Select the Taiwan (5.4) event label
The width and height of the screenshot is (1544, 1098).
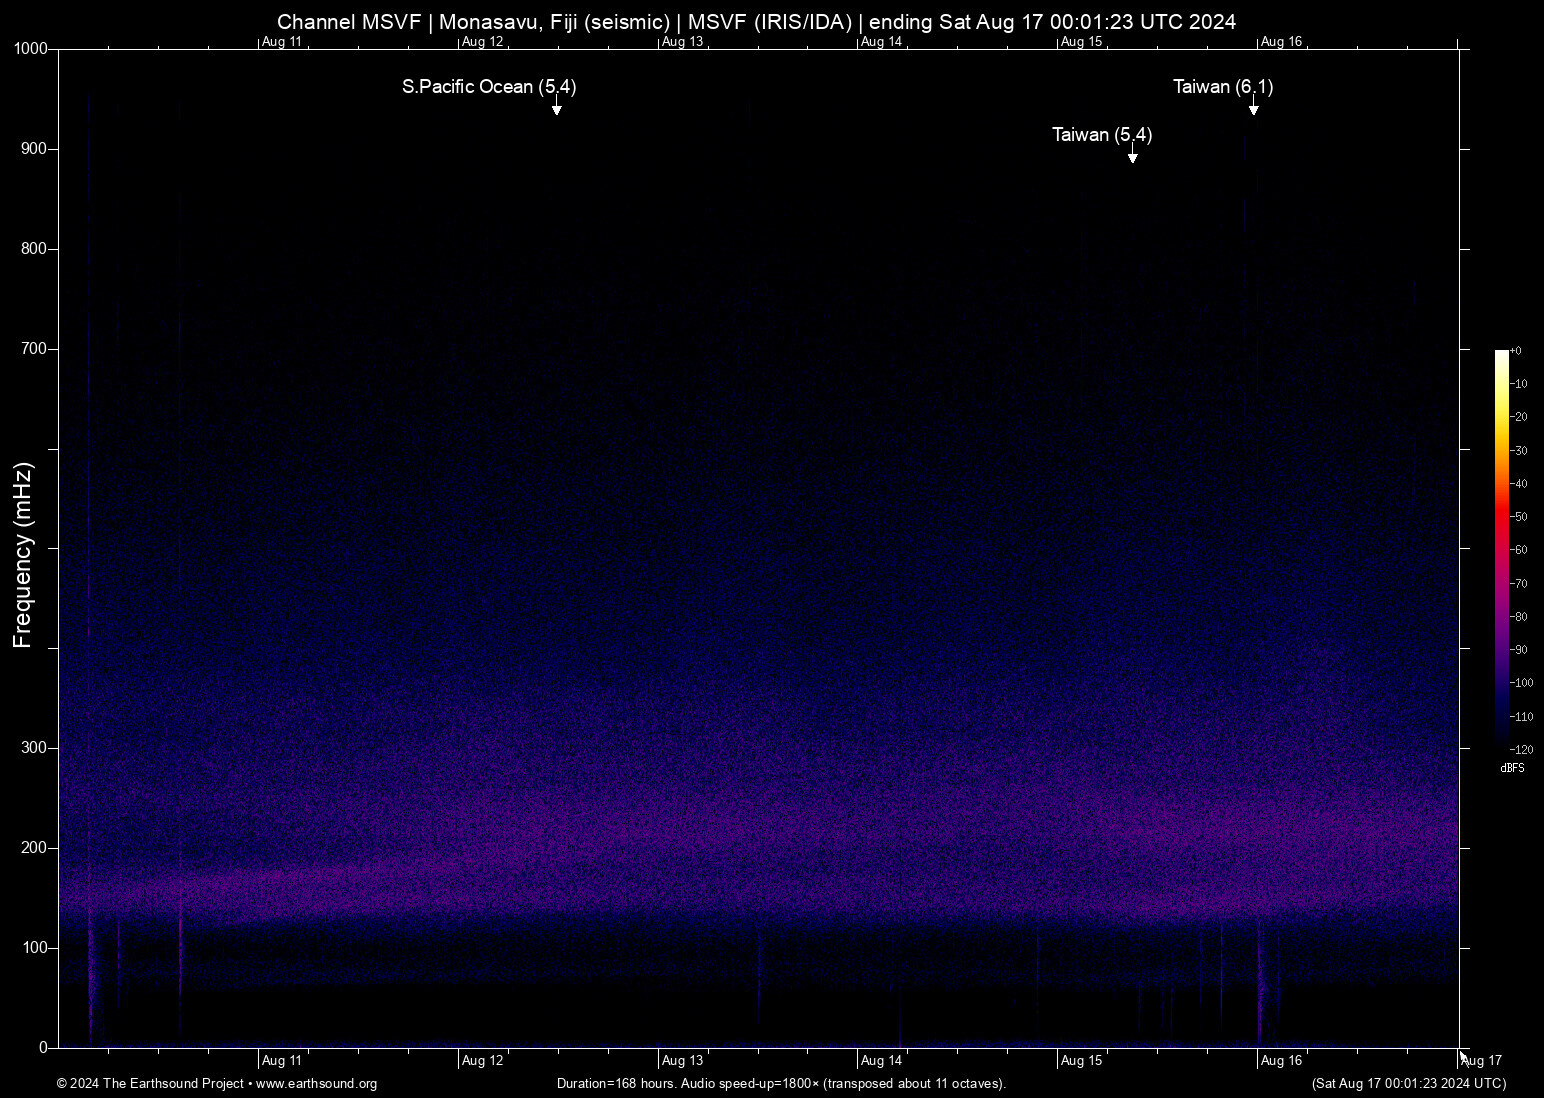point(1101,135)
